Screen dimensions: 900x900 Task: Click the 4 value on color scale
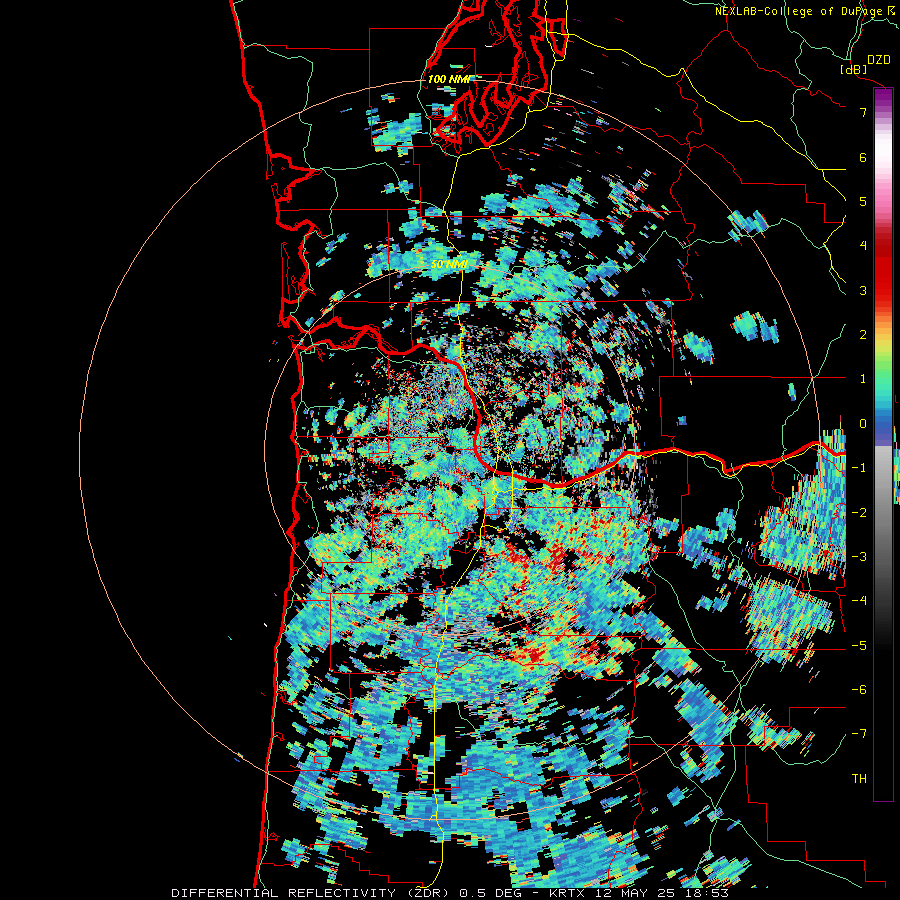(863, 246)
